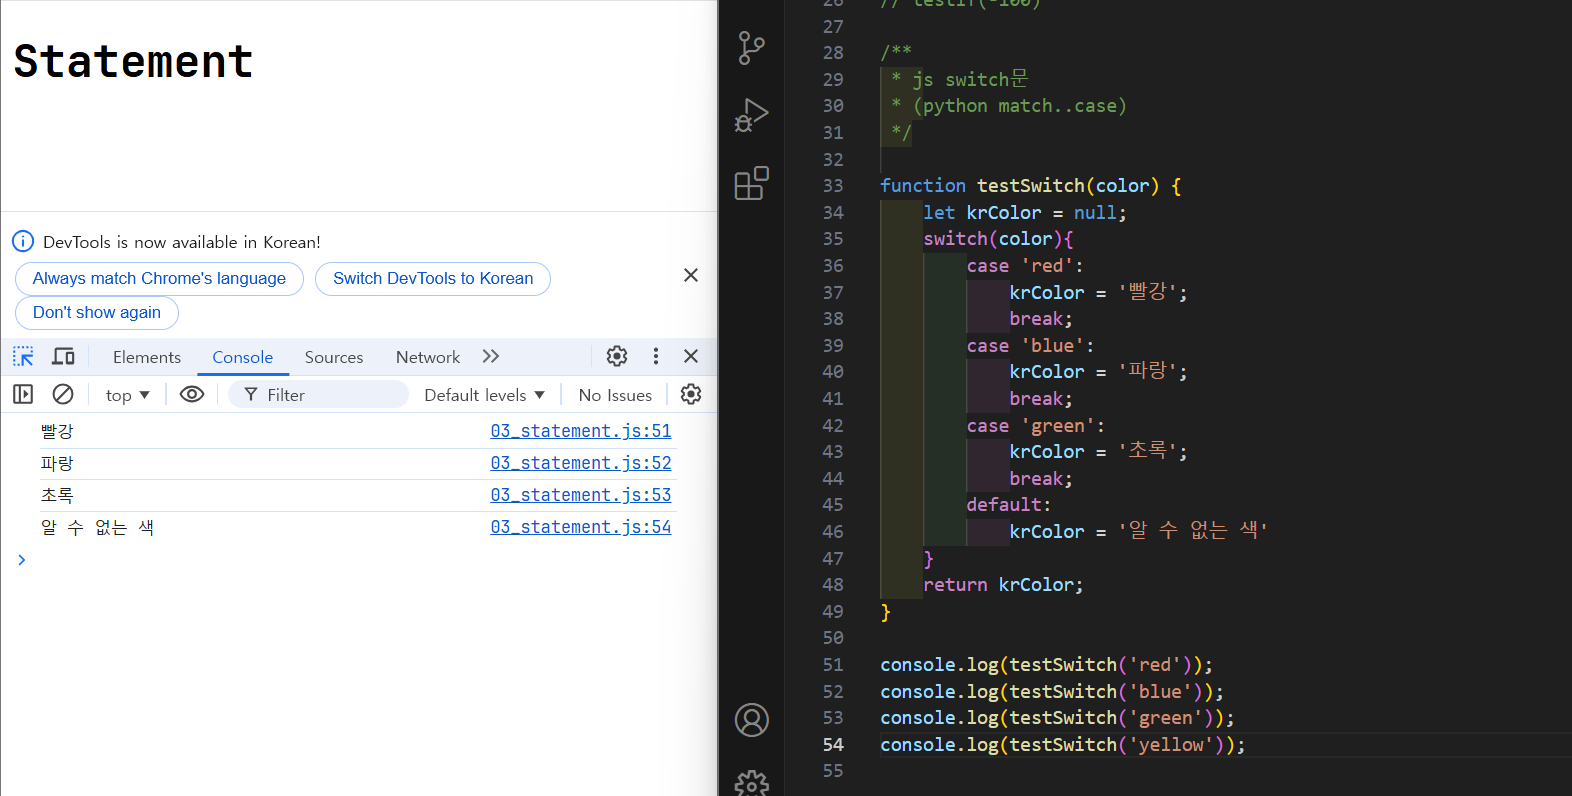Click 'function testSwitch(color)' on line 33

click(x=1019, y=186)
